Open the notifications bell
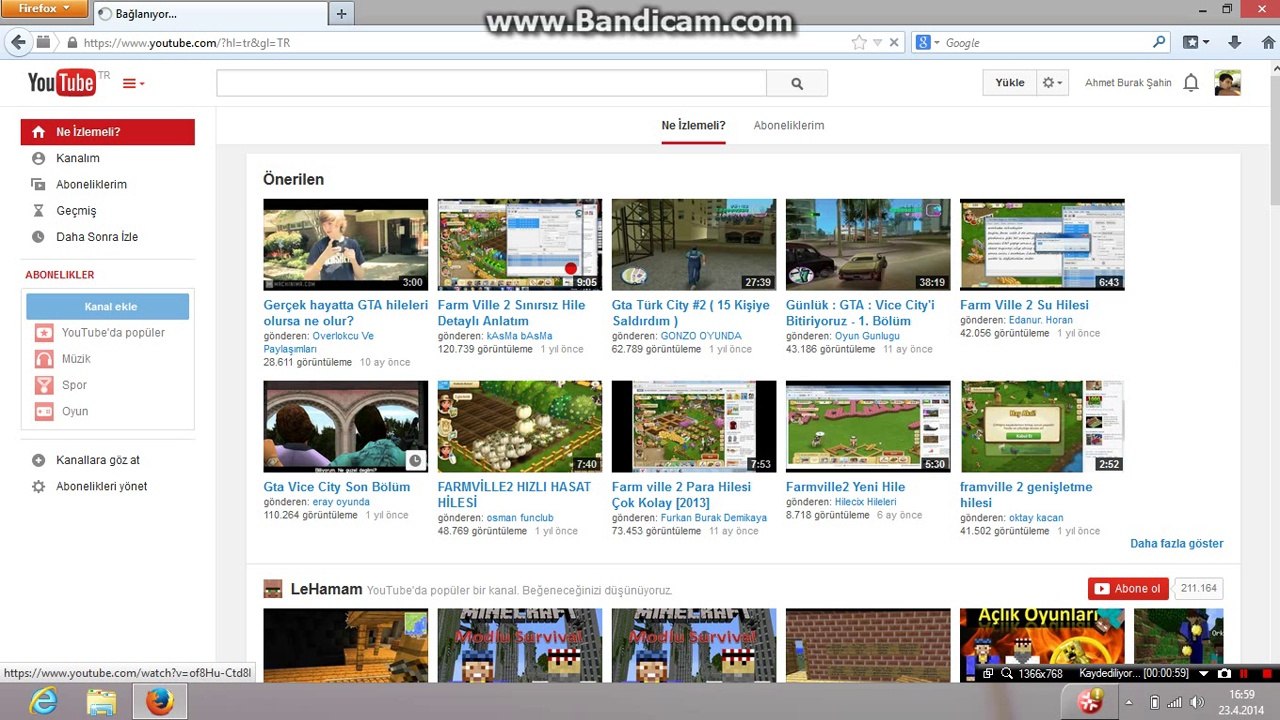This screenshot has width=1280, height=720. (x=1191, y=83)
